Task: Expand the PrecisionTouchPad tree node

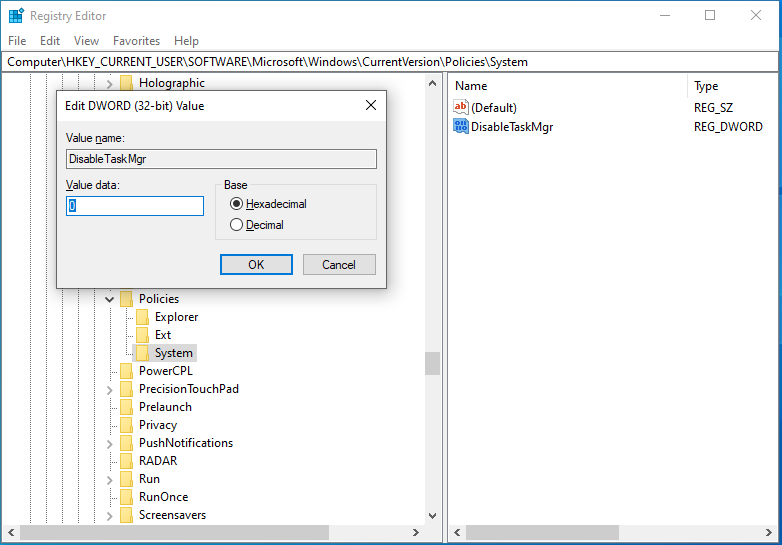Action: (x=110, y=389)
